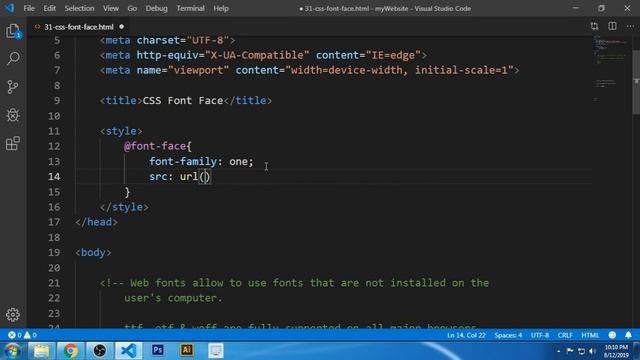The width and height of the screenshot is (640, 360).
Task: Click the closing head tag
Action: click(x=97, y=222)
